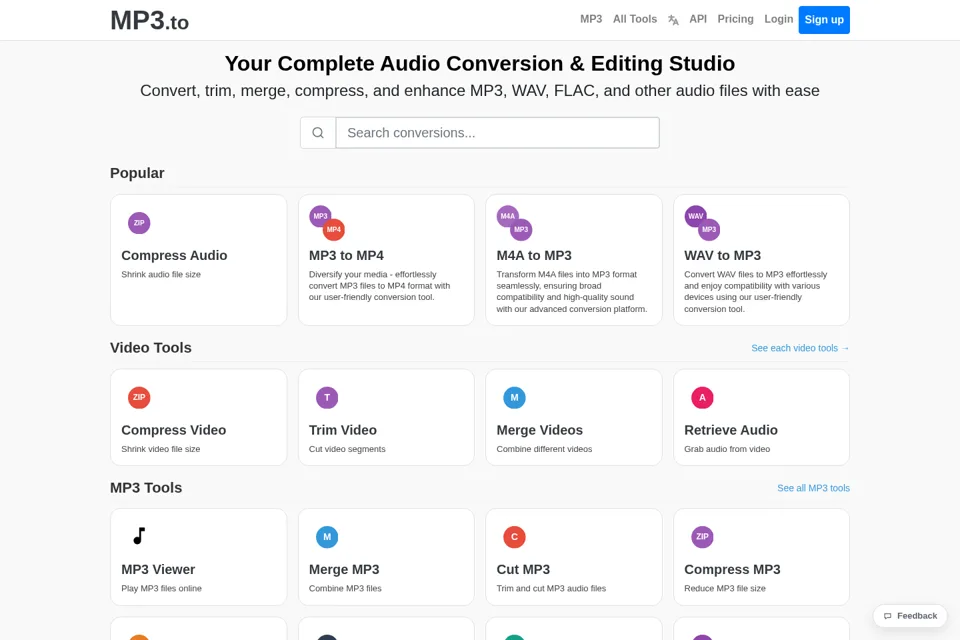Click the 'Play MP3 files online' description
Image resolution: width=960 pixels, height=640 pixels.
pos(162,589)
